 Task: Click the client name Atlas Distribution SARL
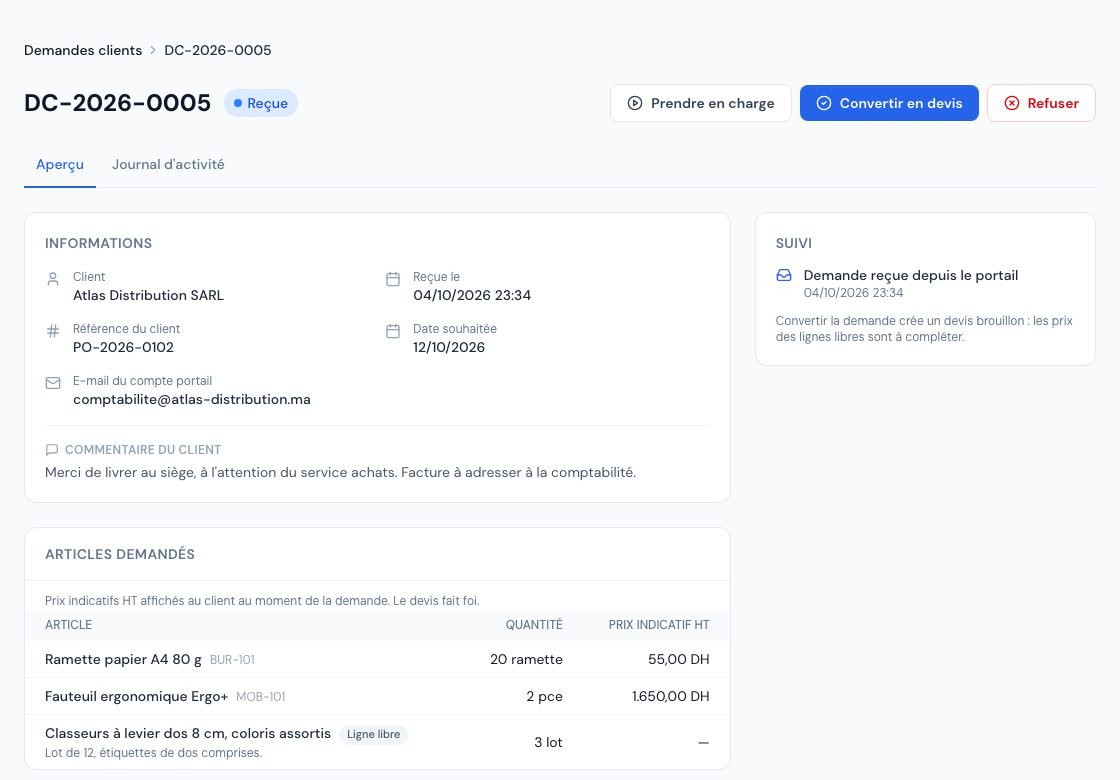pos(149,295)
